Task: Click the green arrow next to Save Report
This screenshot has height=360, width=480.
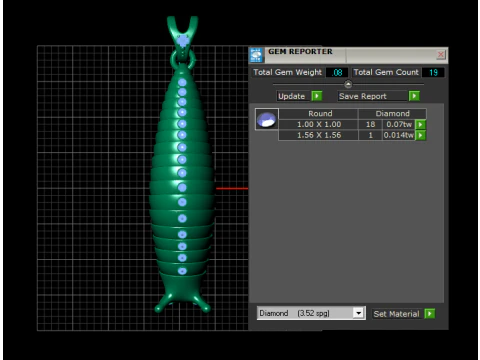Action: click(x=414, y=96)
